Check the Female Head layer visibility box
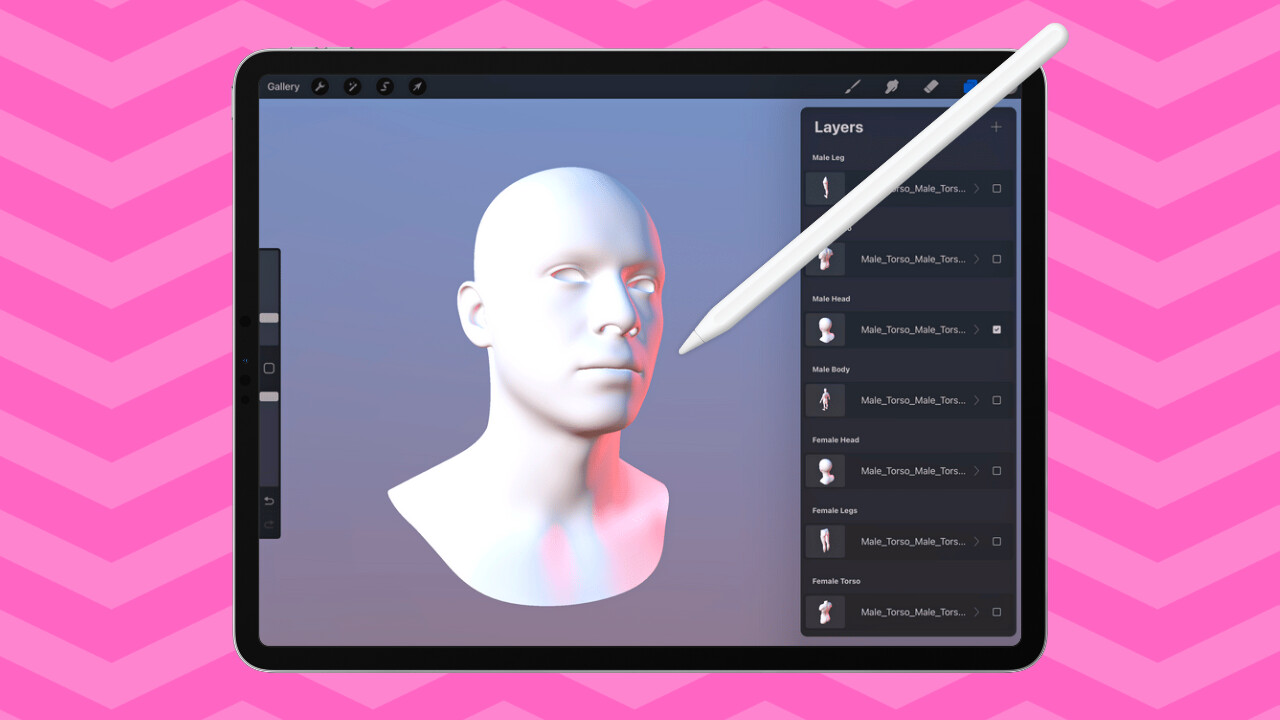The width and height of the screenshot is (1280, 720). [997, 470]
